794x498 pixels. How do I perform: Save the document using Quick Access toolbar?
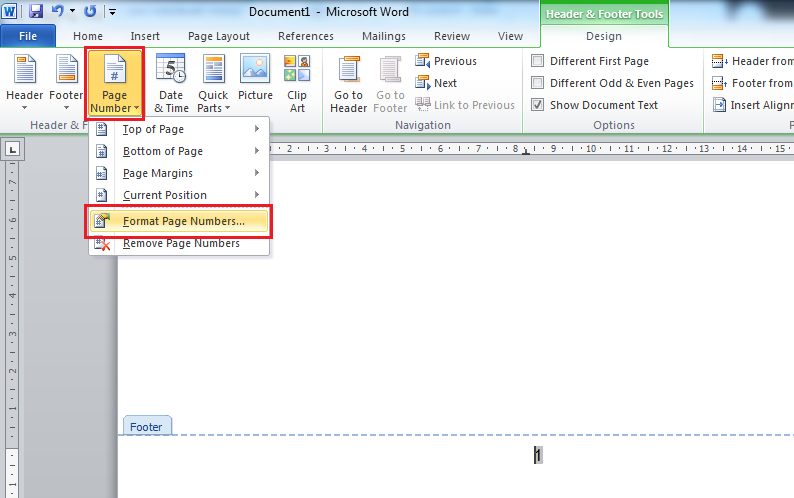(x=35, y=11)
